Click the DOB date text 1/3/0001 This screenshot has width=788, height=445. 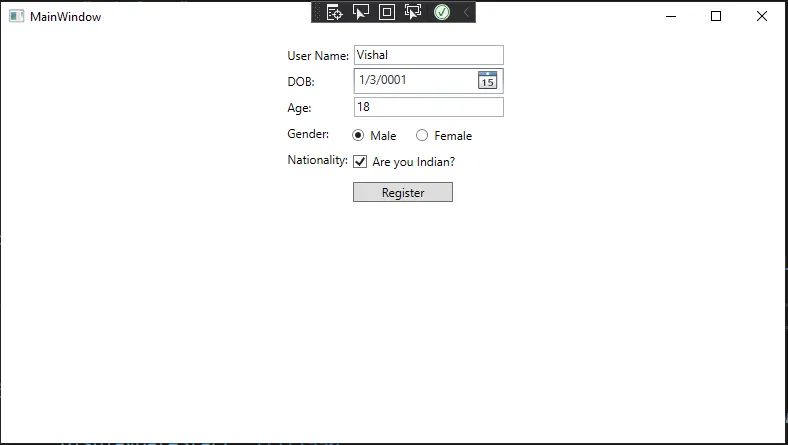tap(382, 80)
